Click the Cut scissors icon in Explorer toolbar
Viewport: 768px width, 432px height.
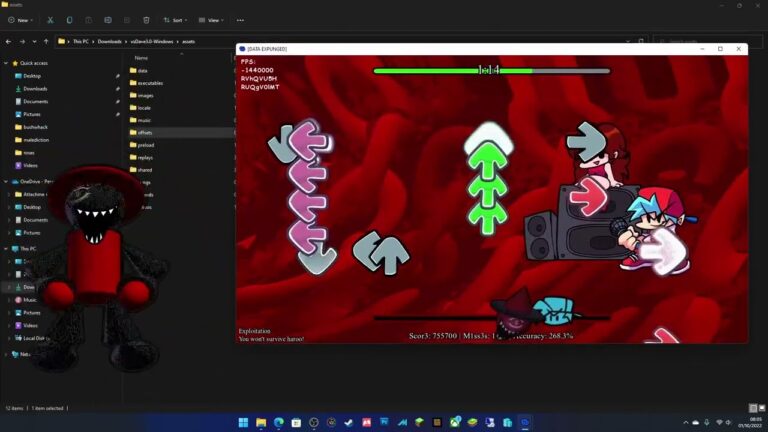[50, 20]
